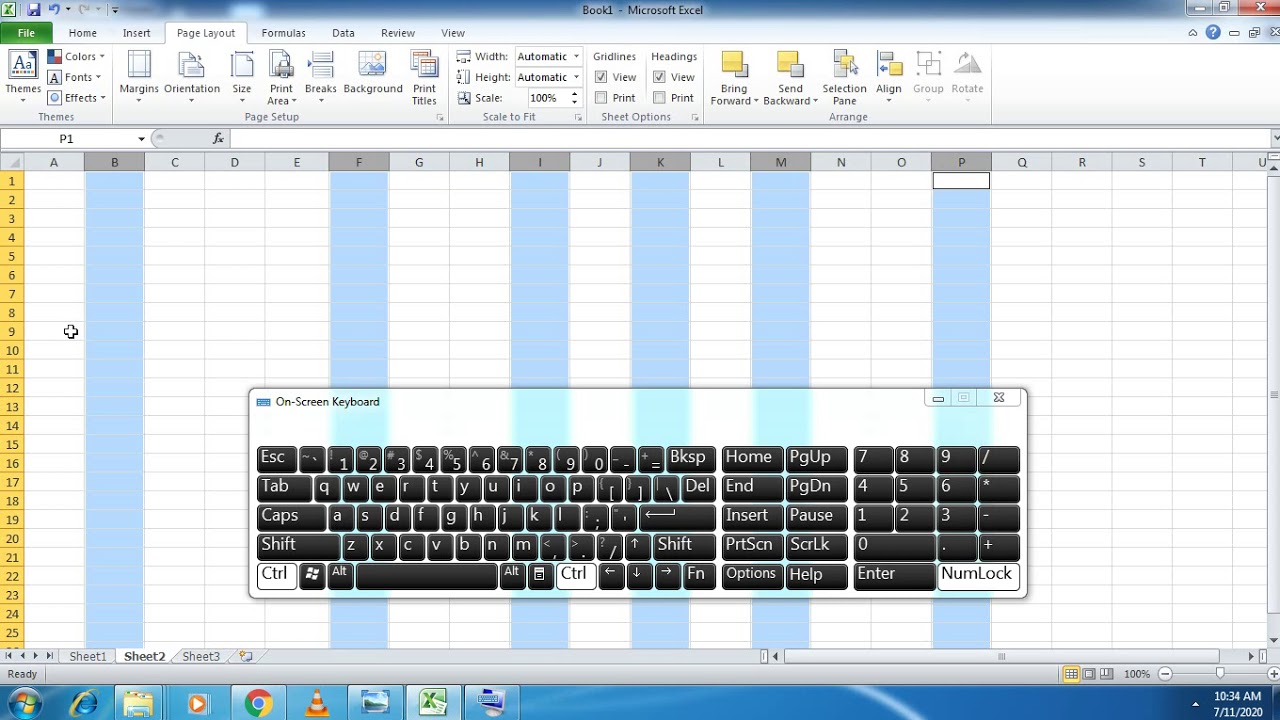Choose a paper Size
Screen dimensions: 1280x720
(x=242, y=76)
